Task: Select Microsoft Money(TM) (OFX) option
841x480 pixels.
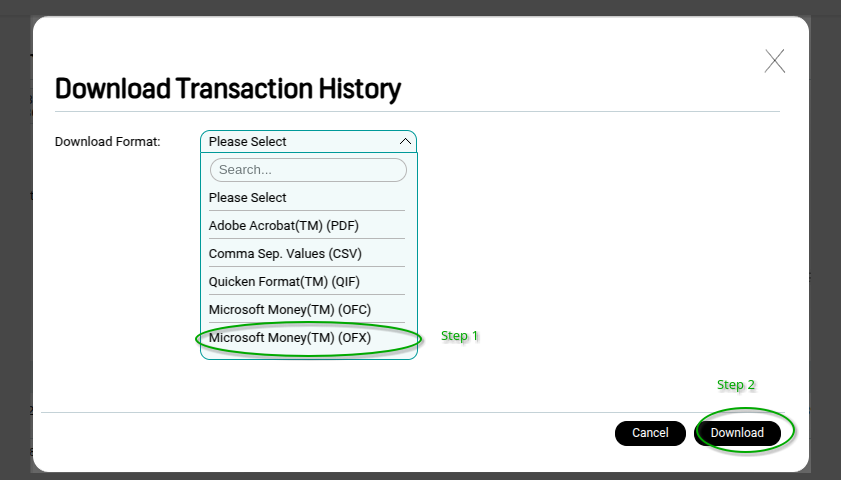Action: (x=290, y=338)
